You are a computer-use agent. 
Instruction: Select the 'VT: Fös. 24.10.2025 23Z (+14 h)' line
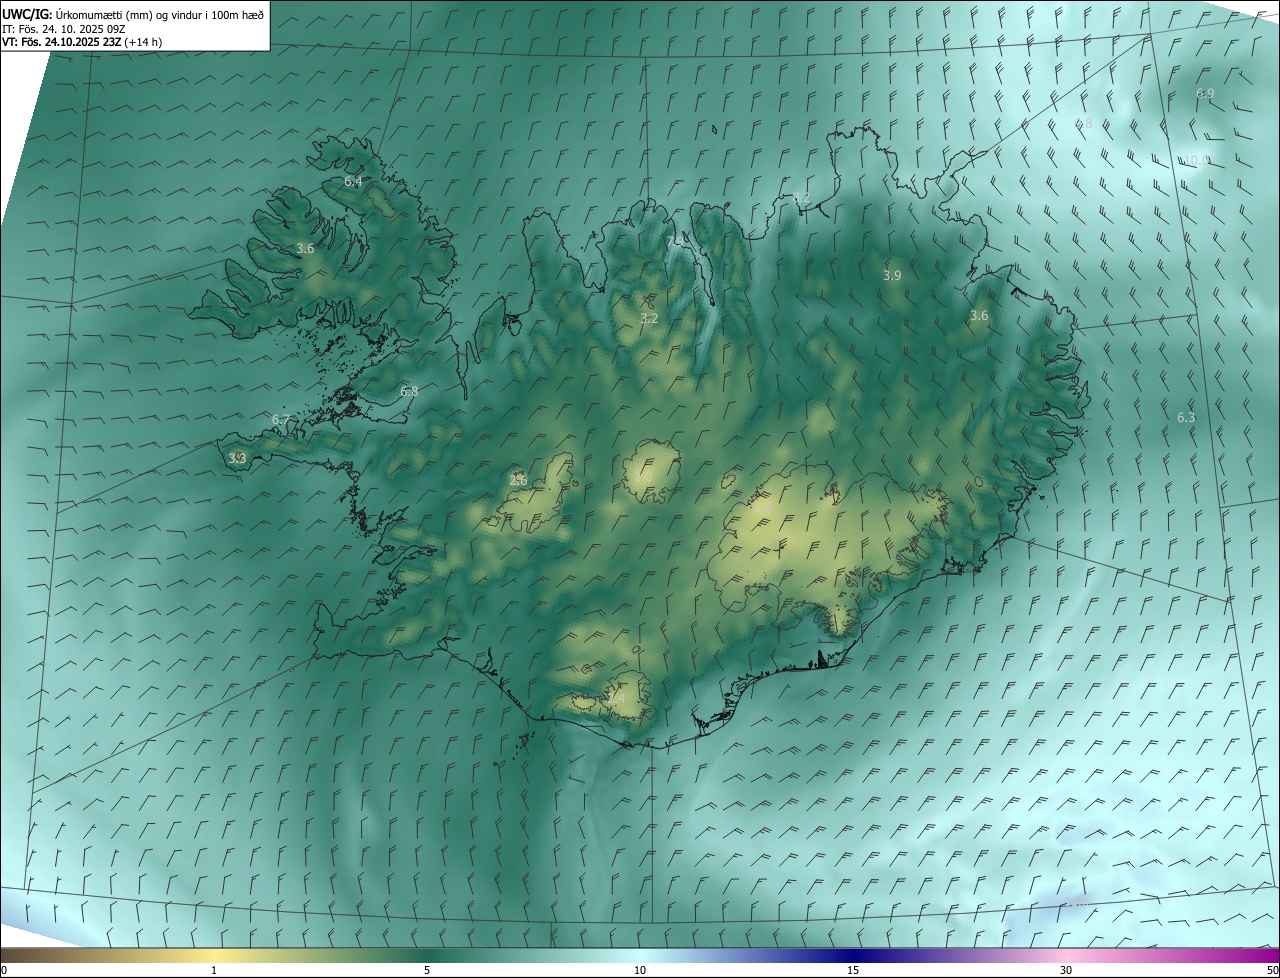coord(82,42)
